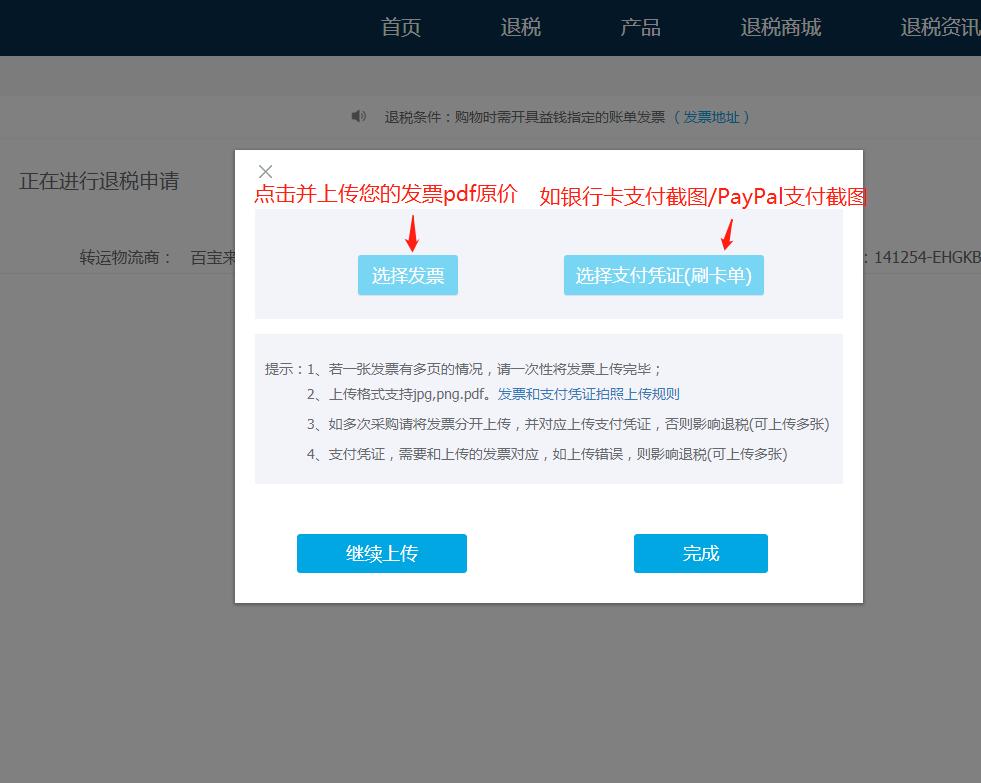The width and height of the screenshot is (981, 783).
Task: Open the 发票地址 link
Action: click(713, 116)
